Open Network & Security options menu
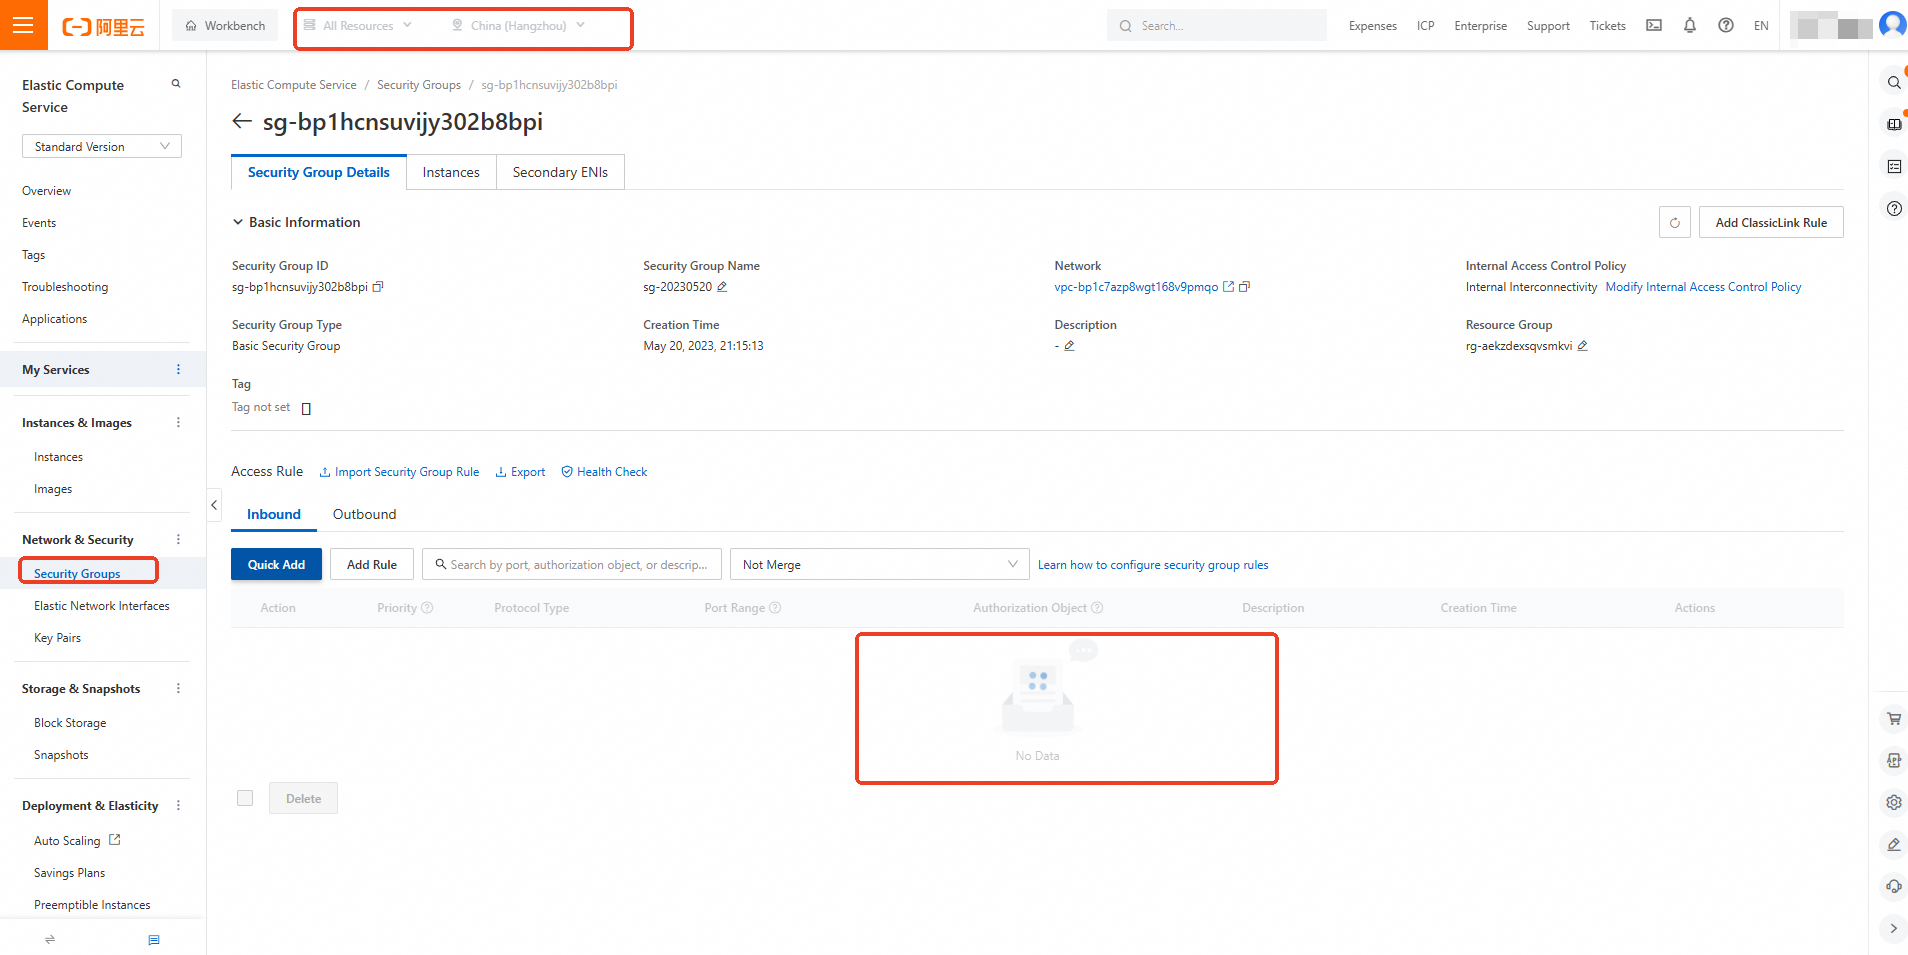The image size is (1908, 955). (179, 540)
